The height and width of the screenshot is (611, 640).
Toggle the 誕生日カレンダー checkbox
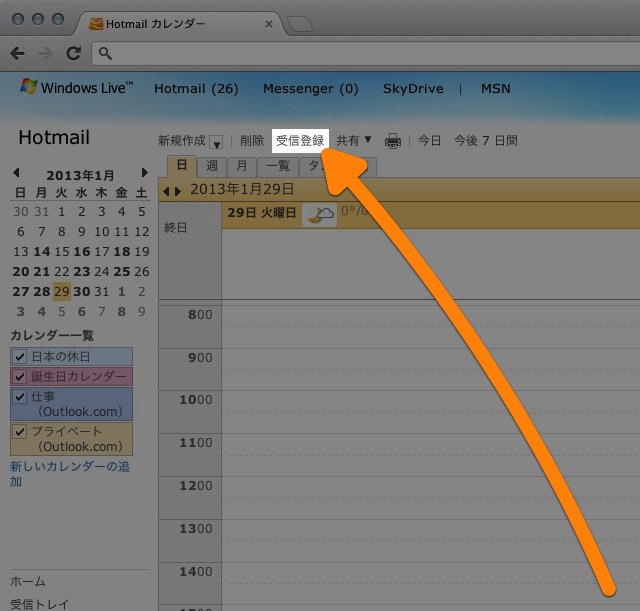(20, 376)
